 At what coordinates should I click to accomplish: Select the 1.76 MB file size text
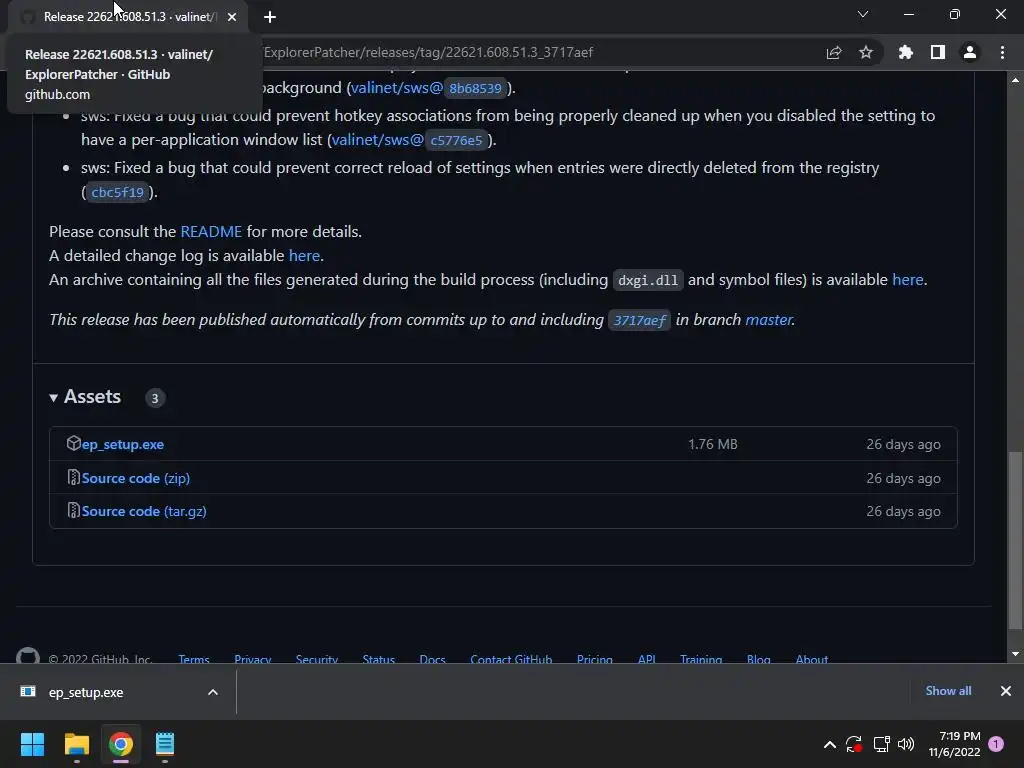point(712,445)
